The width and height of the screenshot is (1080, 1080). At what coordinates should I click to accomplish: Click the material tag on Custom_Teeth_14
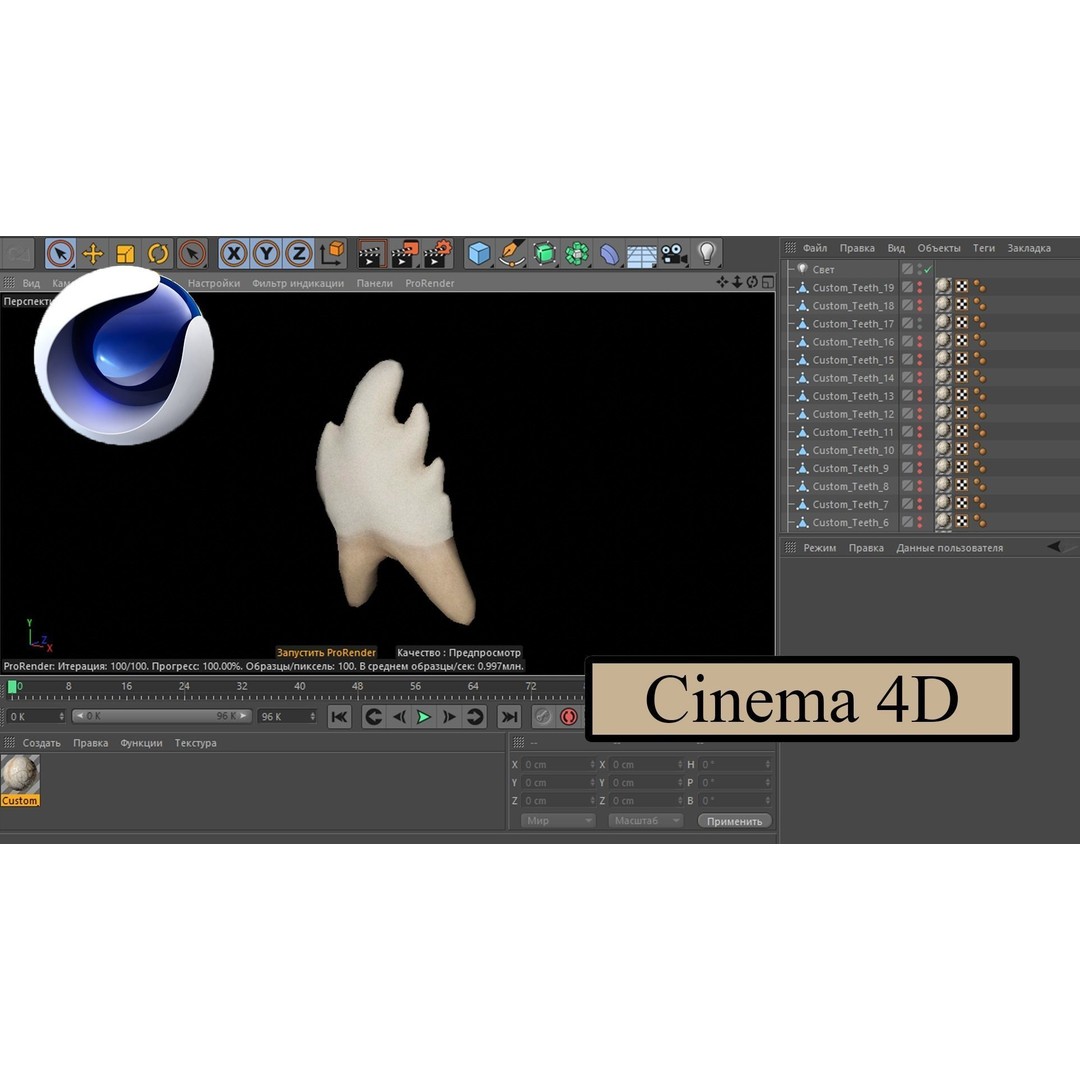(943, 377)
